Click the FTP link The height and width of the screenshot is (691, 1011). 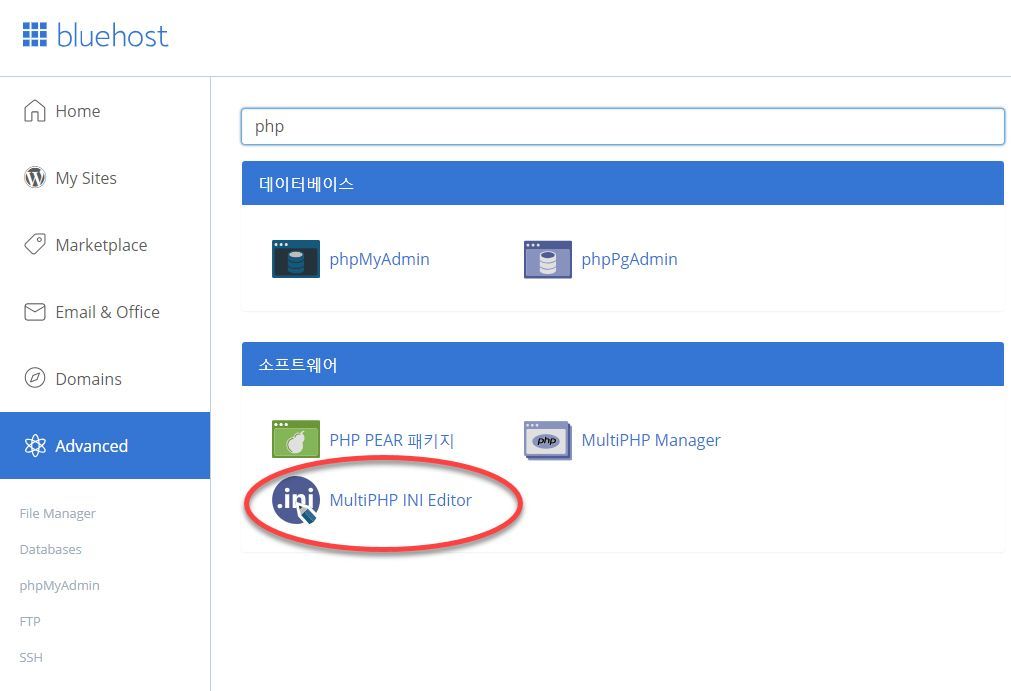tap(30, 621)
